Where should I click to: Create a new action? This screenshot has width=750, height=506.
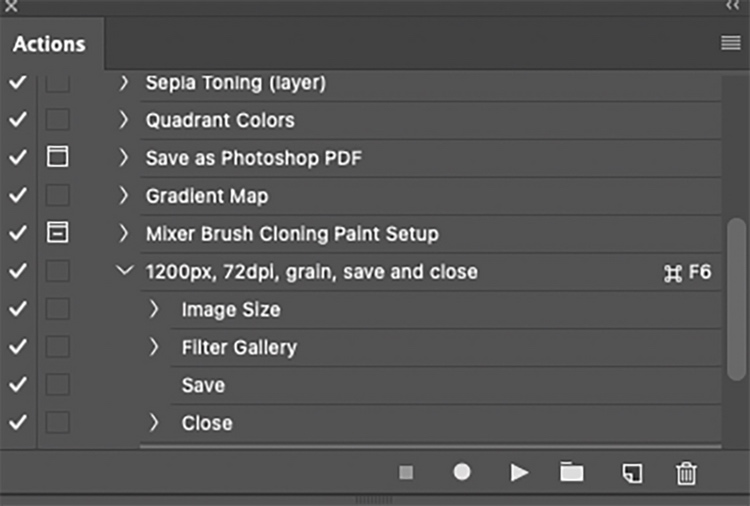pos(630,473)
